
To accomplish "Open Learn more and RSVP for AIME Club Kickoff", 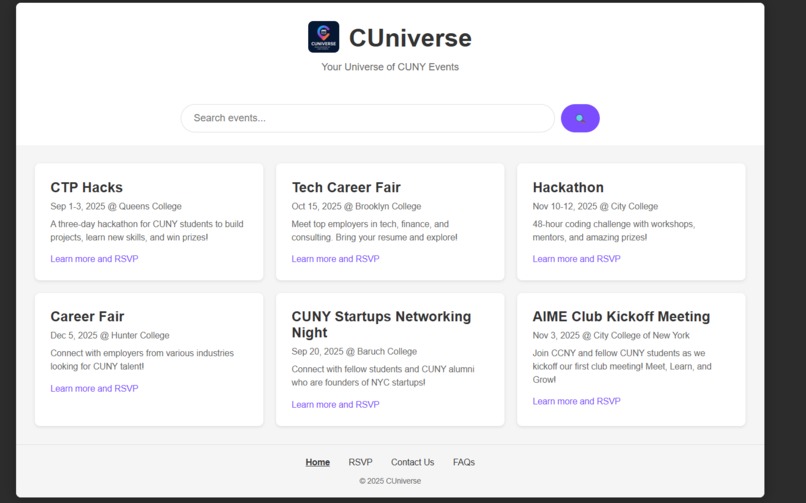I will tap(577, 401).
